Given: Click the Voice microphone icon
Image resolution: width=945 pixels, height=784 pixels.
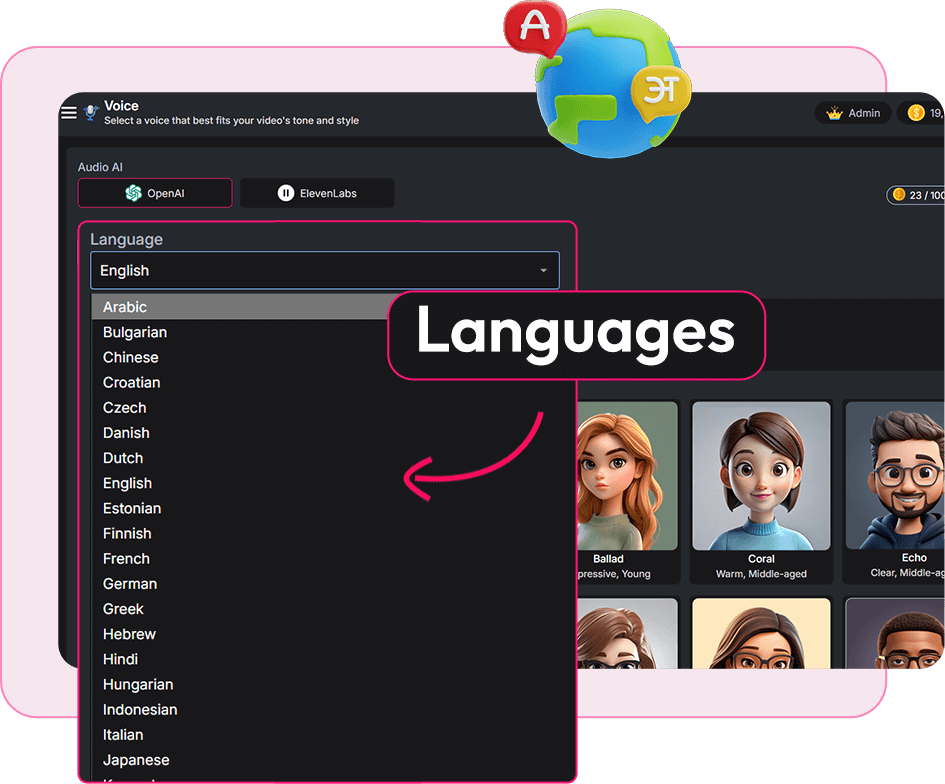Looking at the screenshot, I should click(x=91, y=113).
